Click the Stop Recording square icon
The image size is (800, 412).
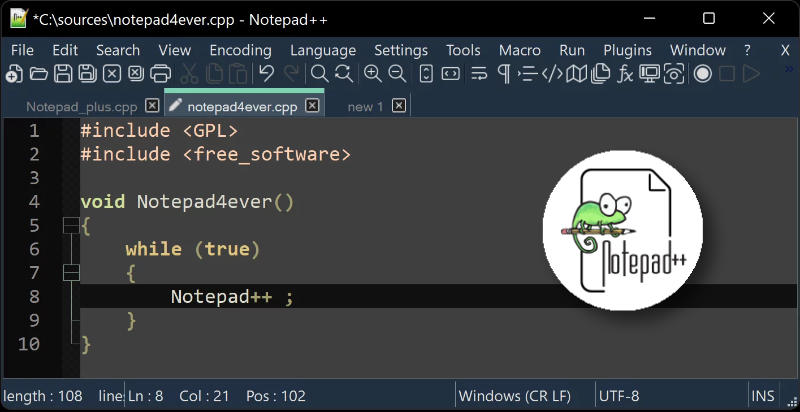click(x=727, y=74)
